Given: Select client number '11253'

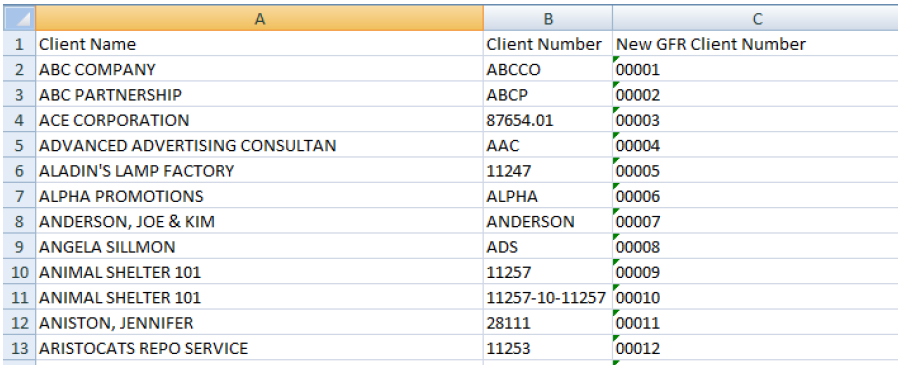Looking at the screenshot, I should pos(548,348).
